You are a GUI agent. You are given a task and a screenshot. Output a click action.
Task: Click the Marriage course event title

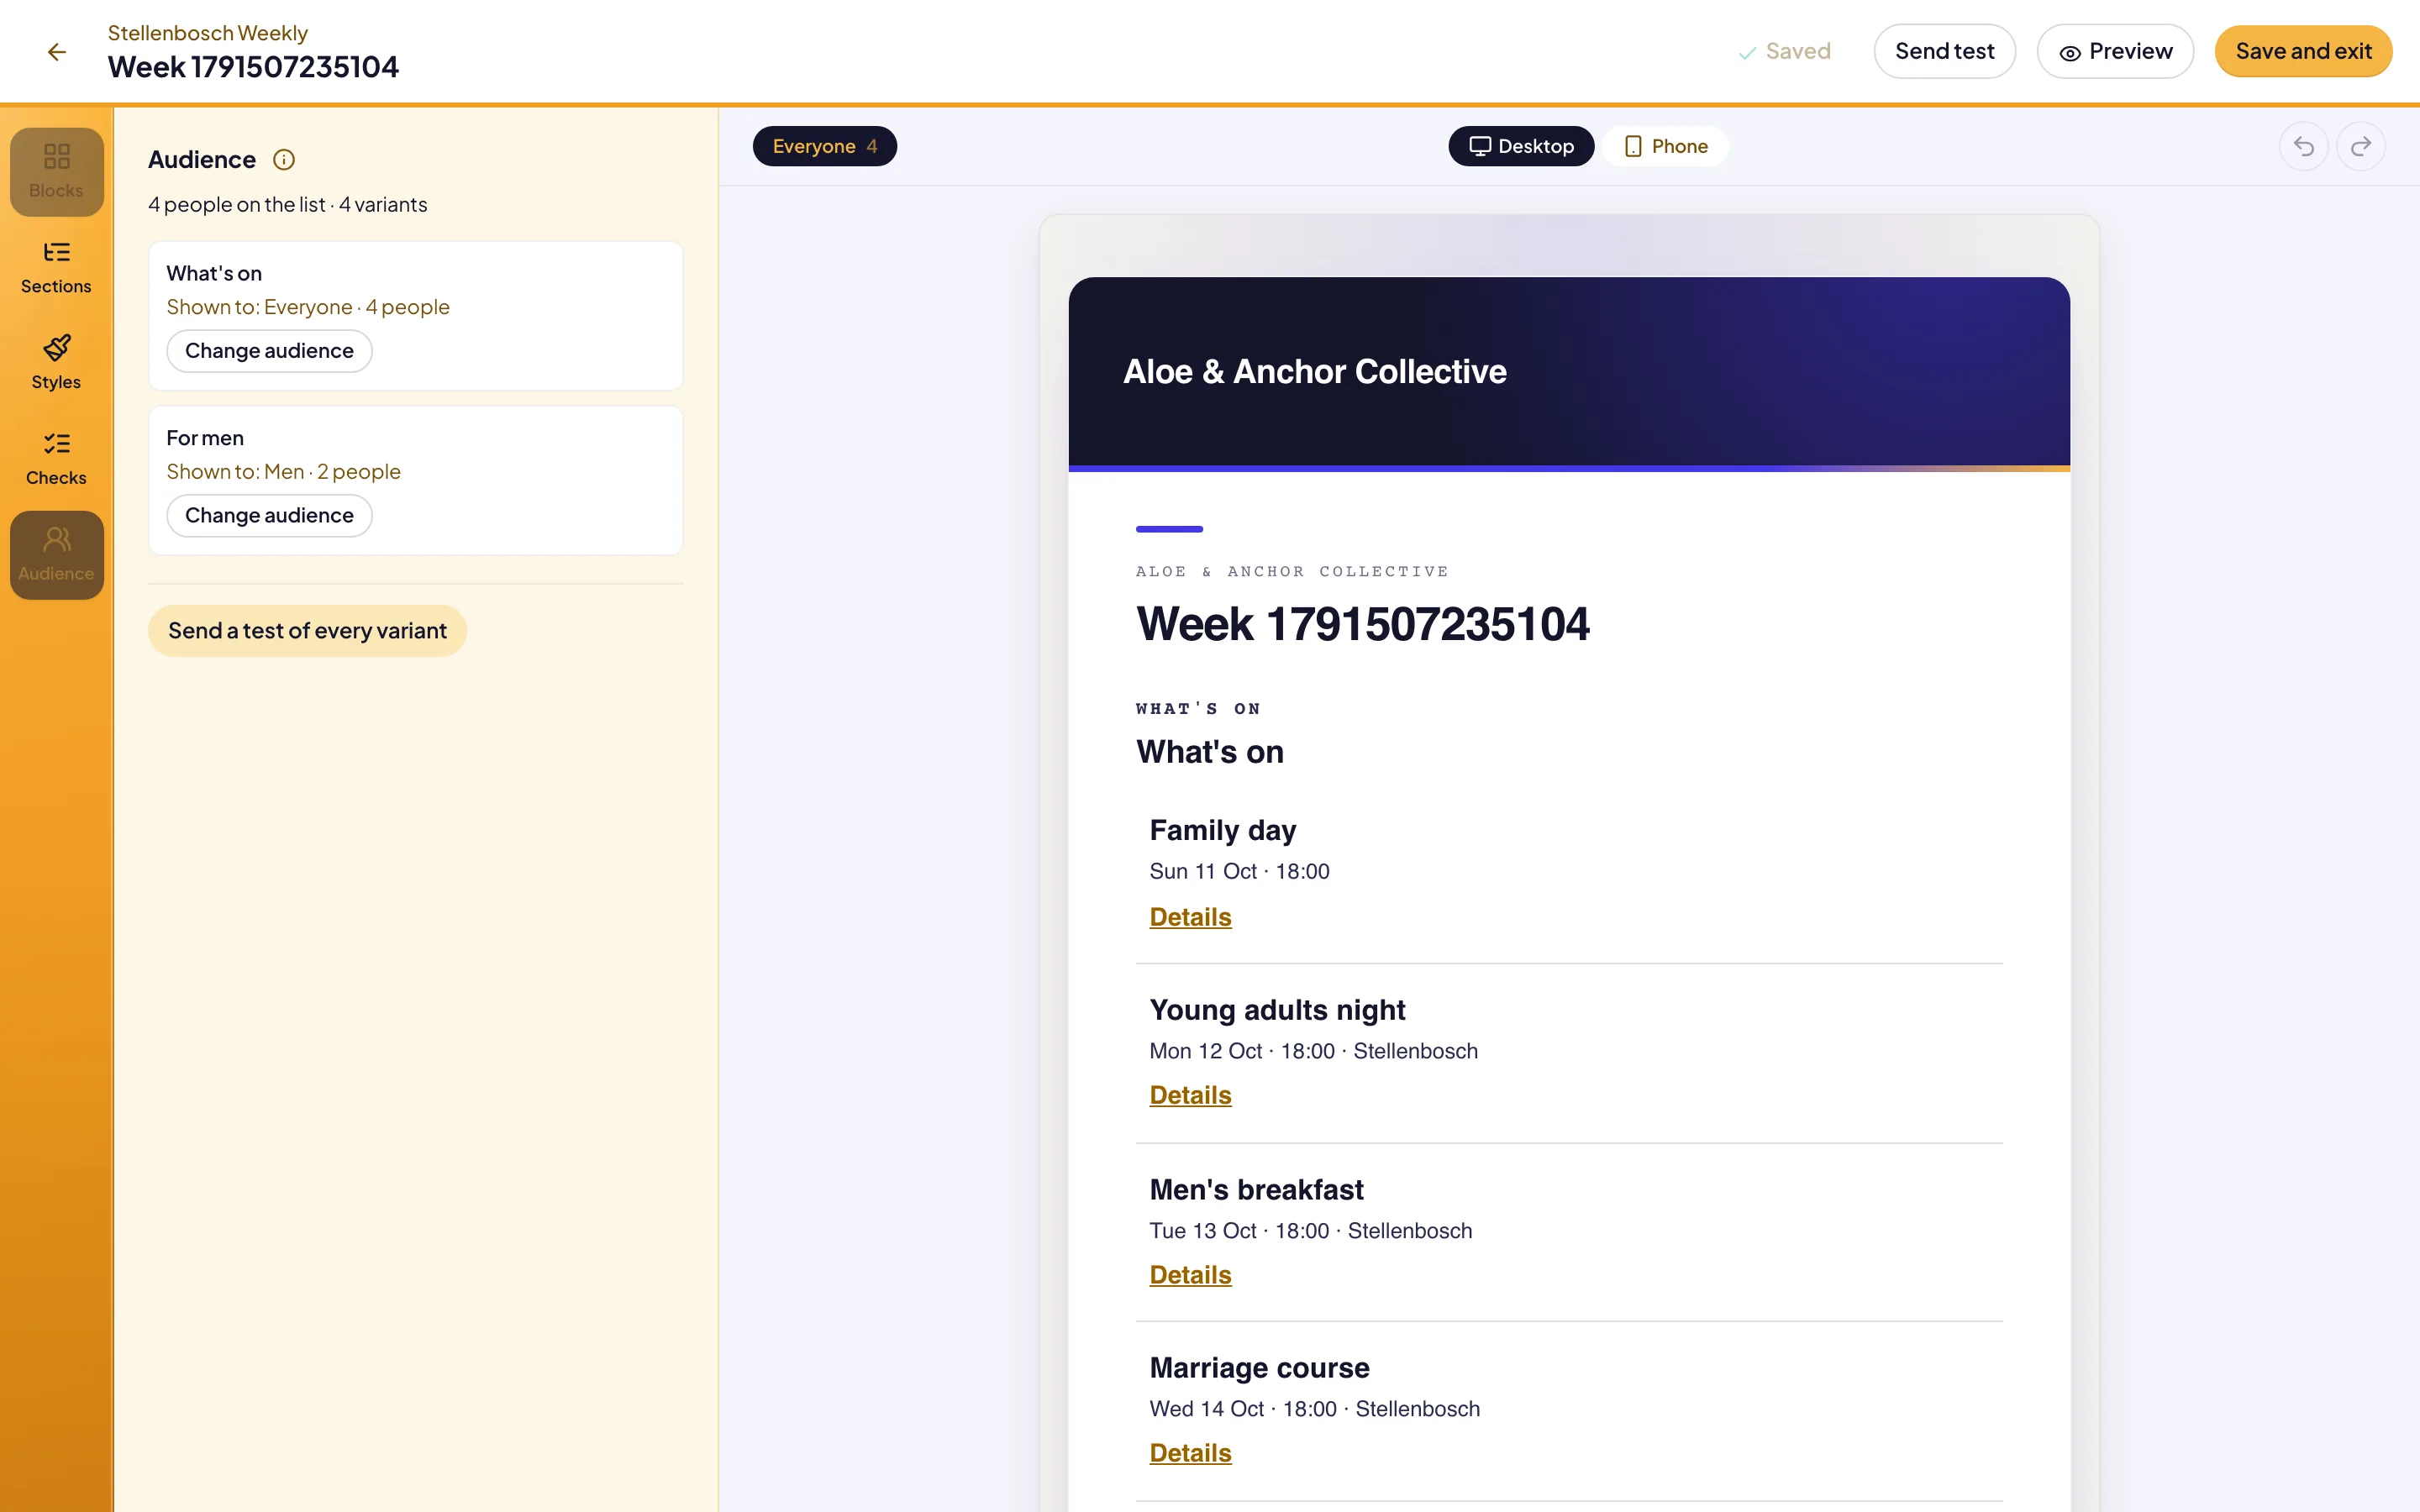click(x=1259, y=1368)
